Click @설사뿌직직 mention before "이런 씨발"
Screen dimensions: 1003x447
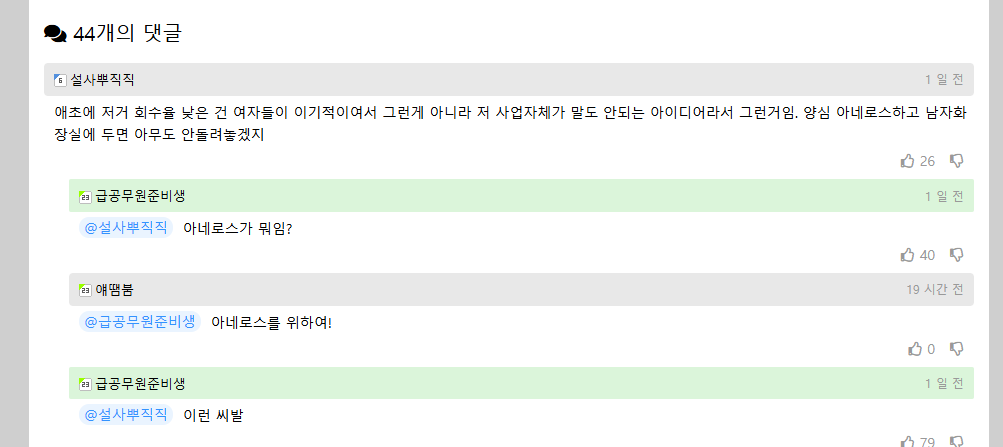click(126, 415)
